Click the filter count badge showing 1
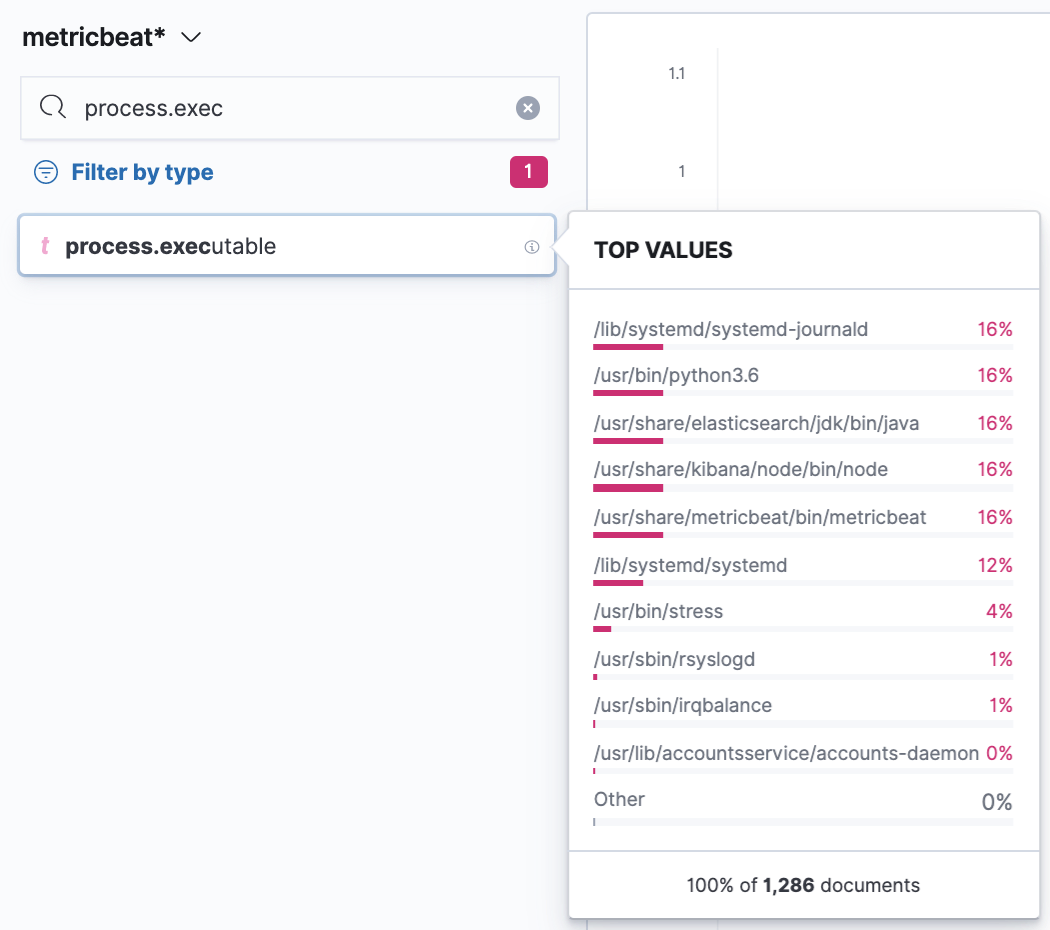 [x=528, y=172]
